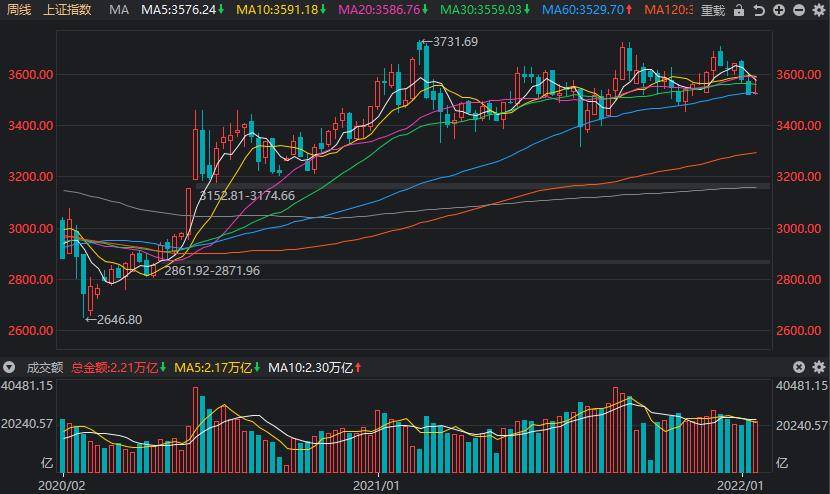830x494 pixels.
Task: Open the 周线 period selector
Action: (18, 10)
